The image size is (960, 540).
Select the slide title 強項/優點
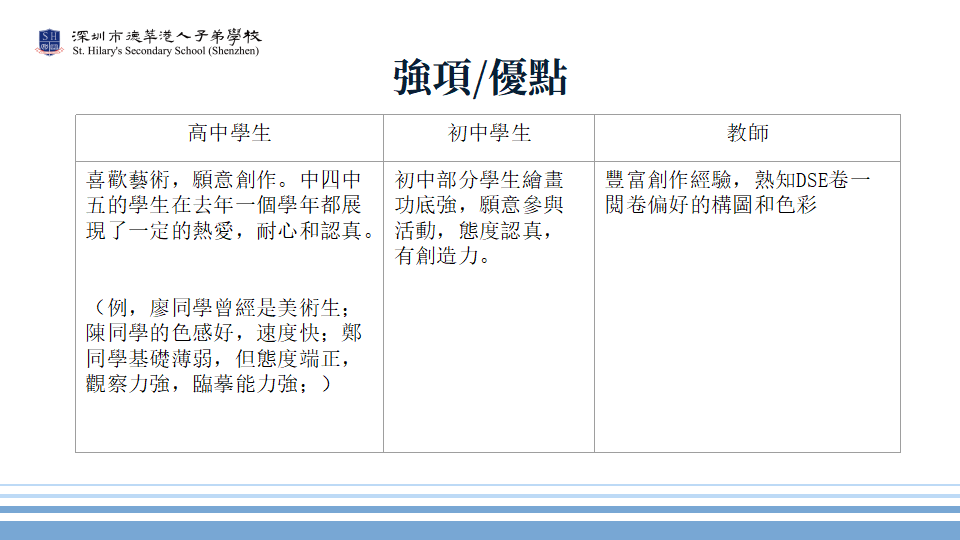480,78
